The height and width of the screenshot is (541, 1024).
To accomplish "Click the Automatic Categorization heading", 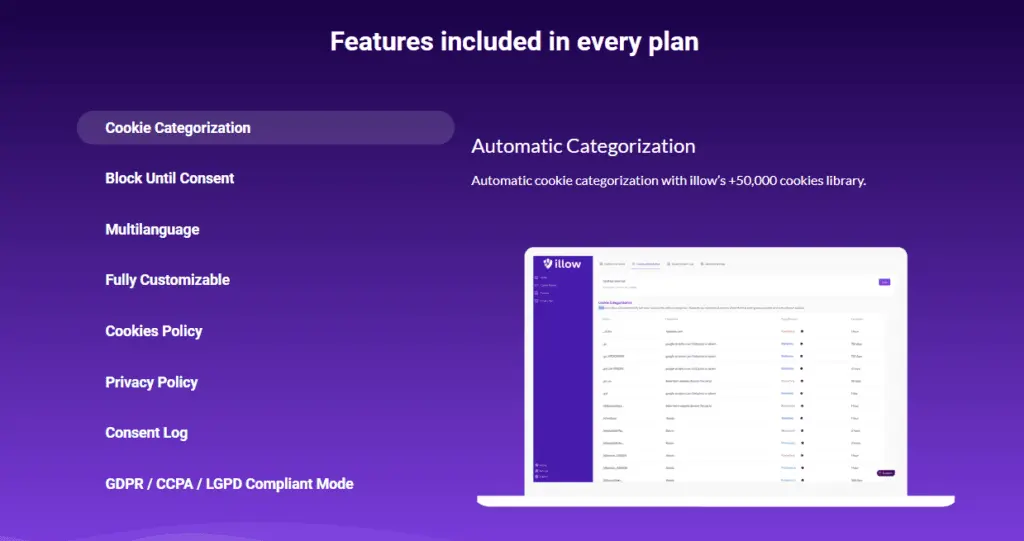I will pos(583,146).
